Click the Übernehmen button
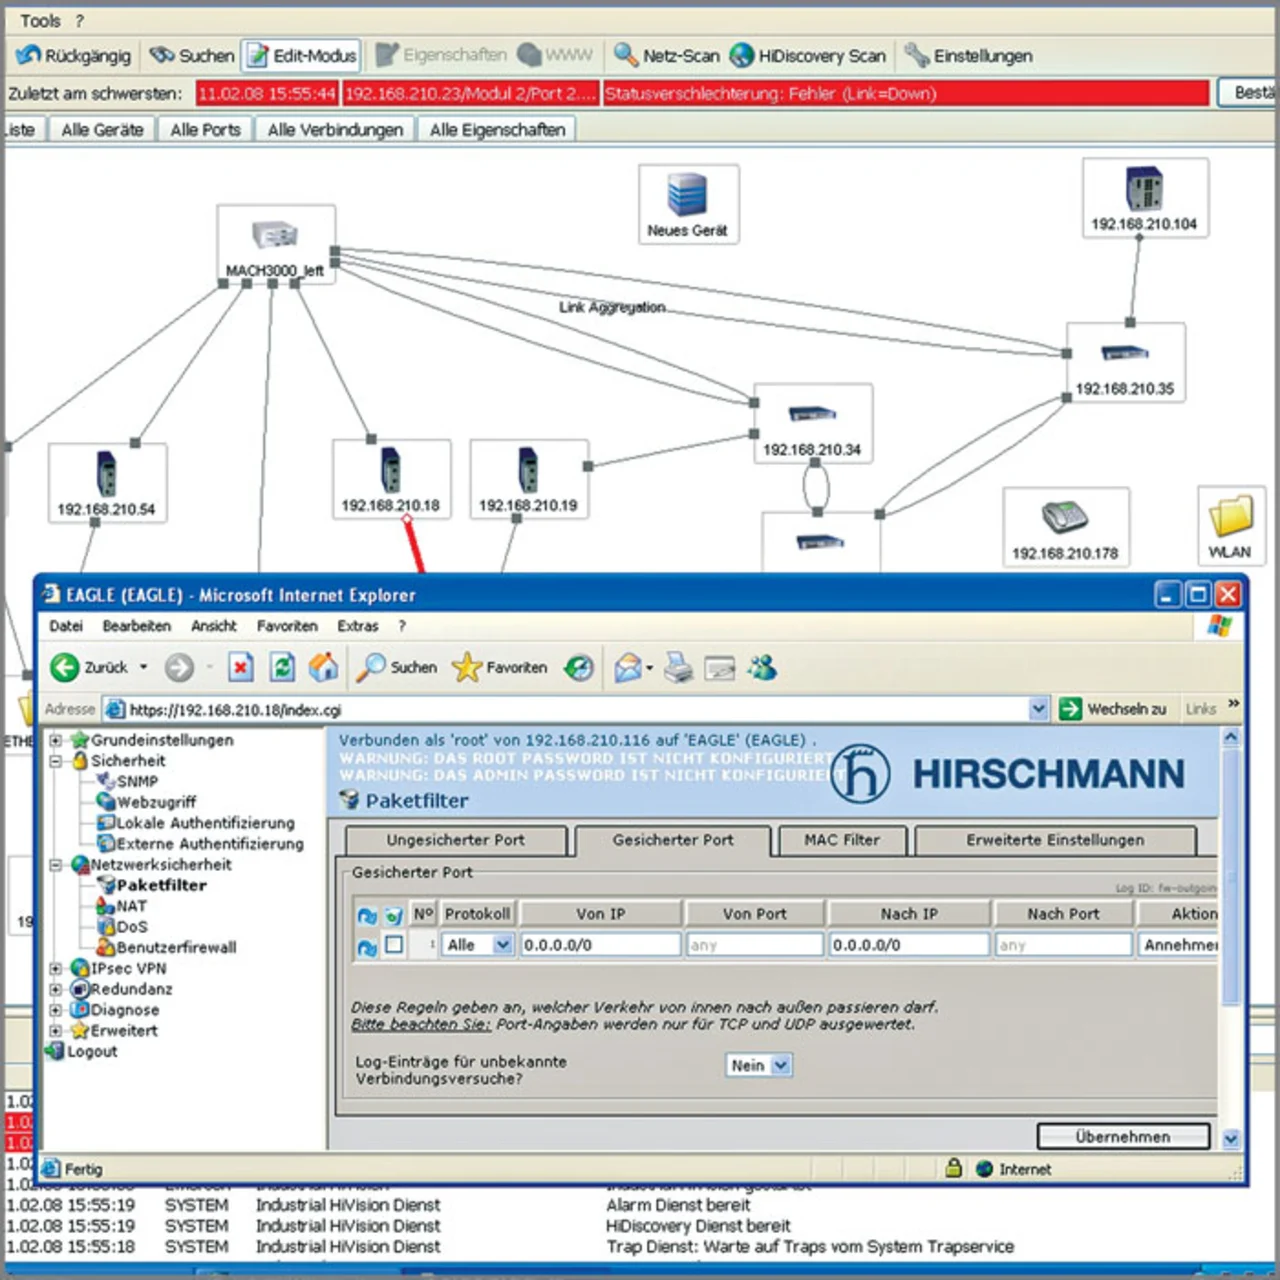This screenshot has height=1280, width=1280. click(1122, 1137)
